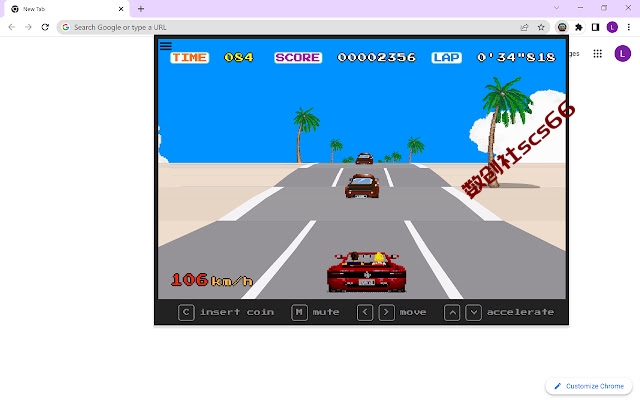Bookmark this tab with the star icon
The image size is (640, 400).
click(x=541, y=27)
